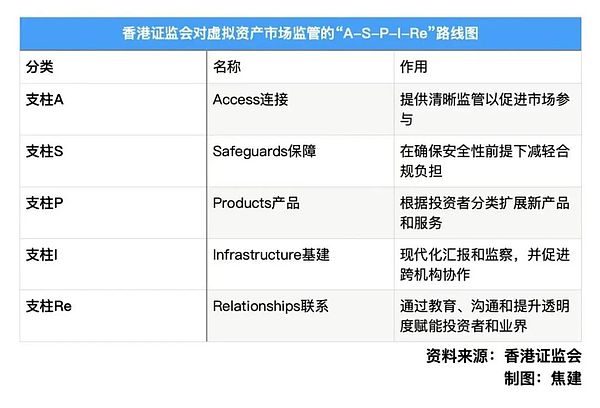600x408 pixels.
Task: Select the 现代化汇报和监察 description cell
Action: (484, 266)
